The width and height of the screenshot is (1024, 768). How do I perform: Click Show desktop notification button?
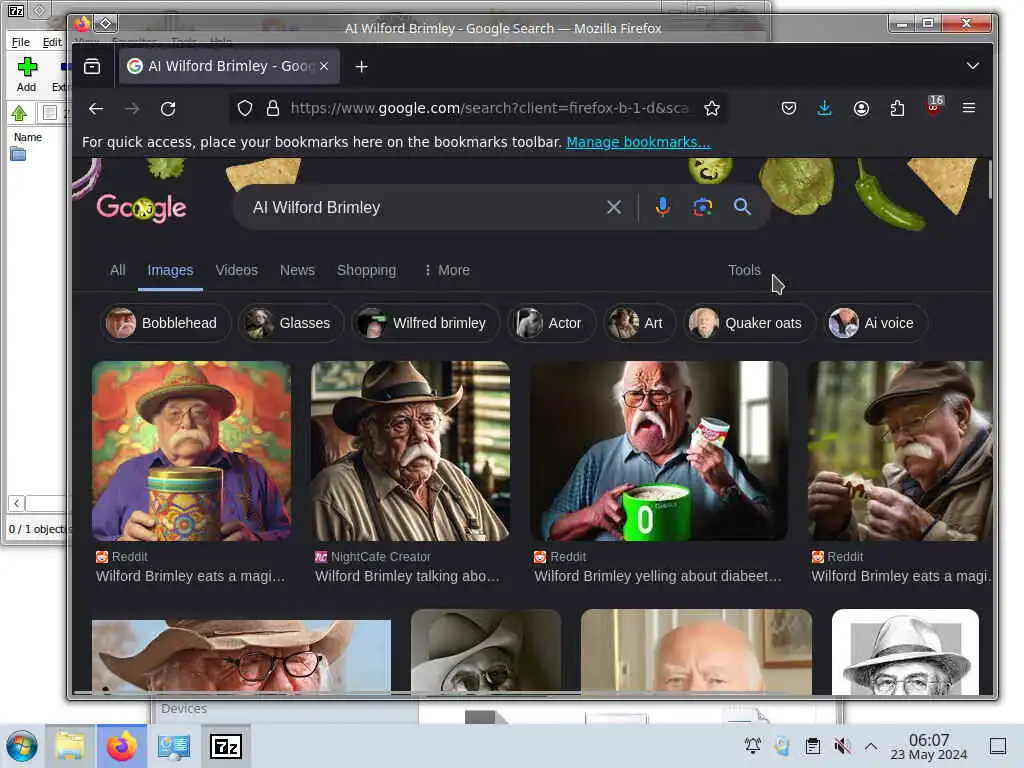[x=998, y=746]
